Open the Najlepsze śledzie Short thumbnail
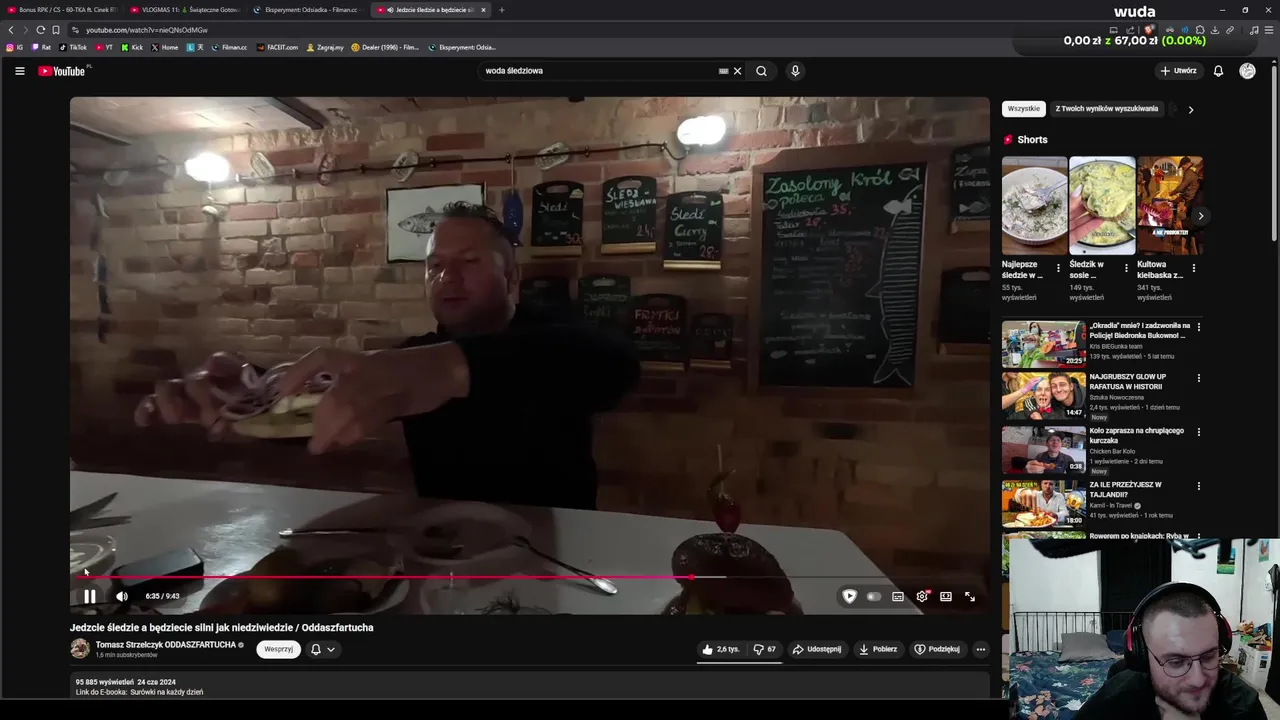The height and width of the screenshot is (720, 1280). coord(1034,205)
